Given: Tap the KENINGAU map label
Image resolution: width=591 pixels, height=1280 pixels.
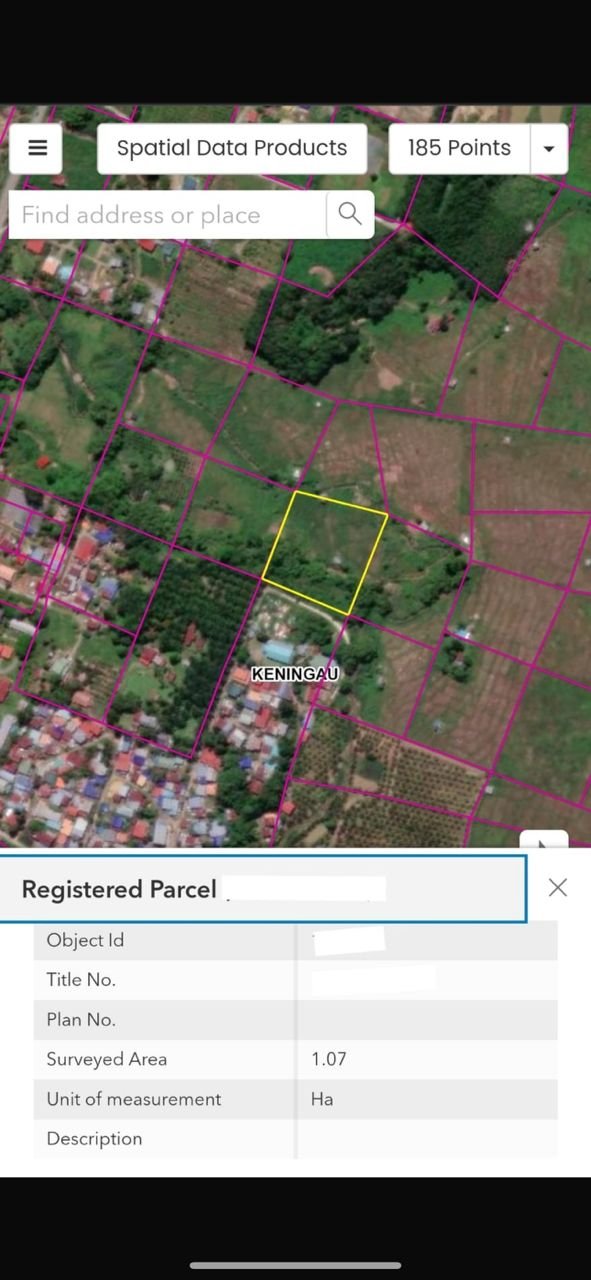Looking at the screenshot, I should [295, 674].
